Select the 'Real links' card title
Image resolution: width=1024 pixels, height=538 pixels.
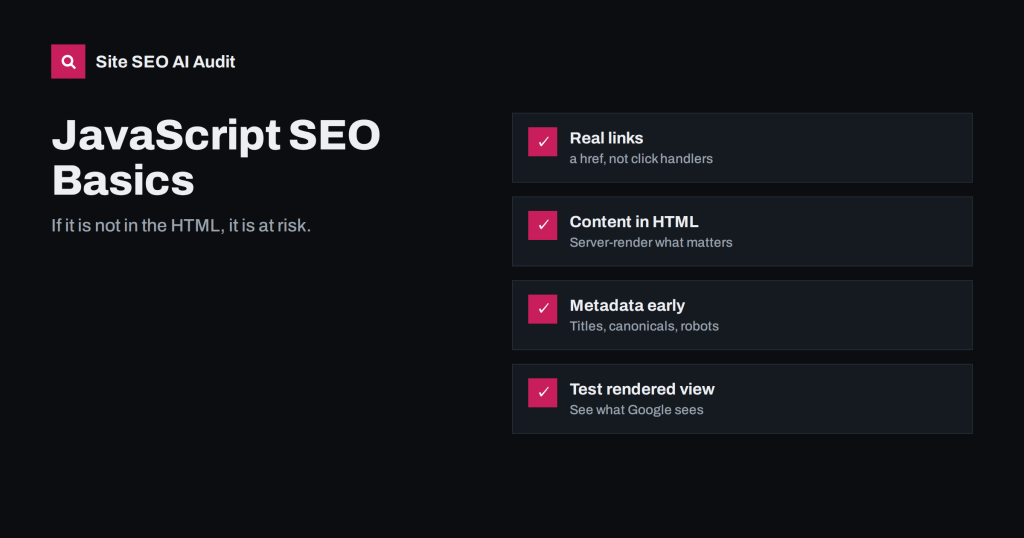[606, 138]
